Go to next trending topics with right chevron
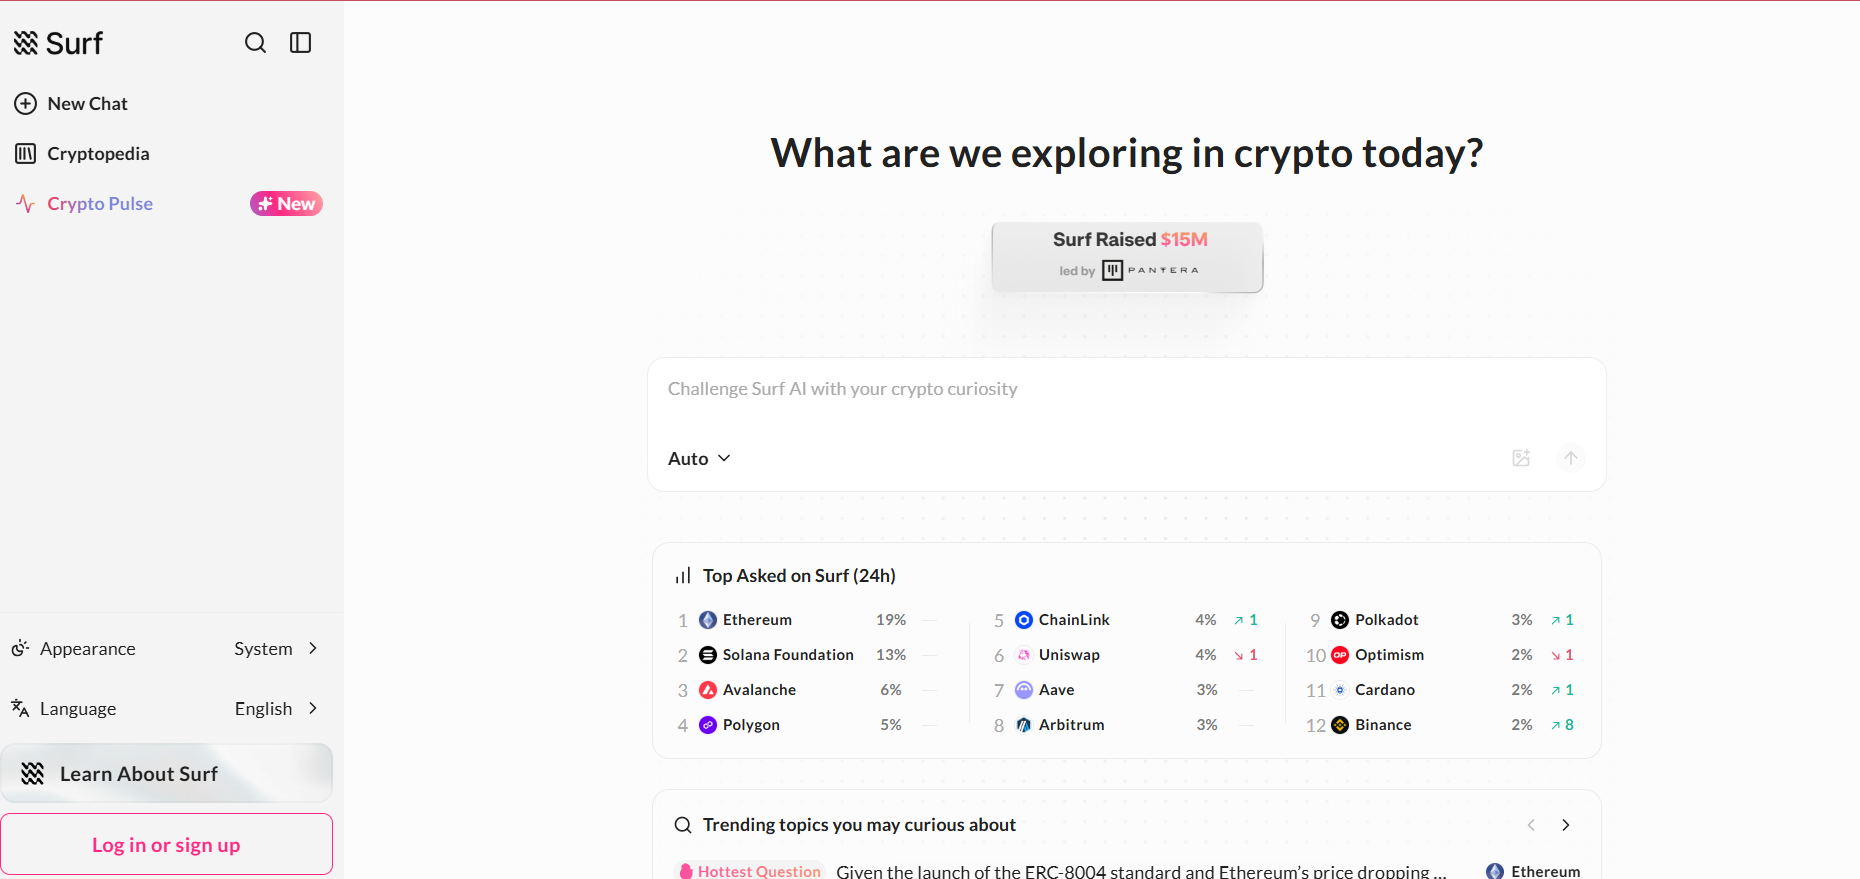The image size is (1860, 879). coord(1566,825)
